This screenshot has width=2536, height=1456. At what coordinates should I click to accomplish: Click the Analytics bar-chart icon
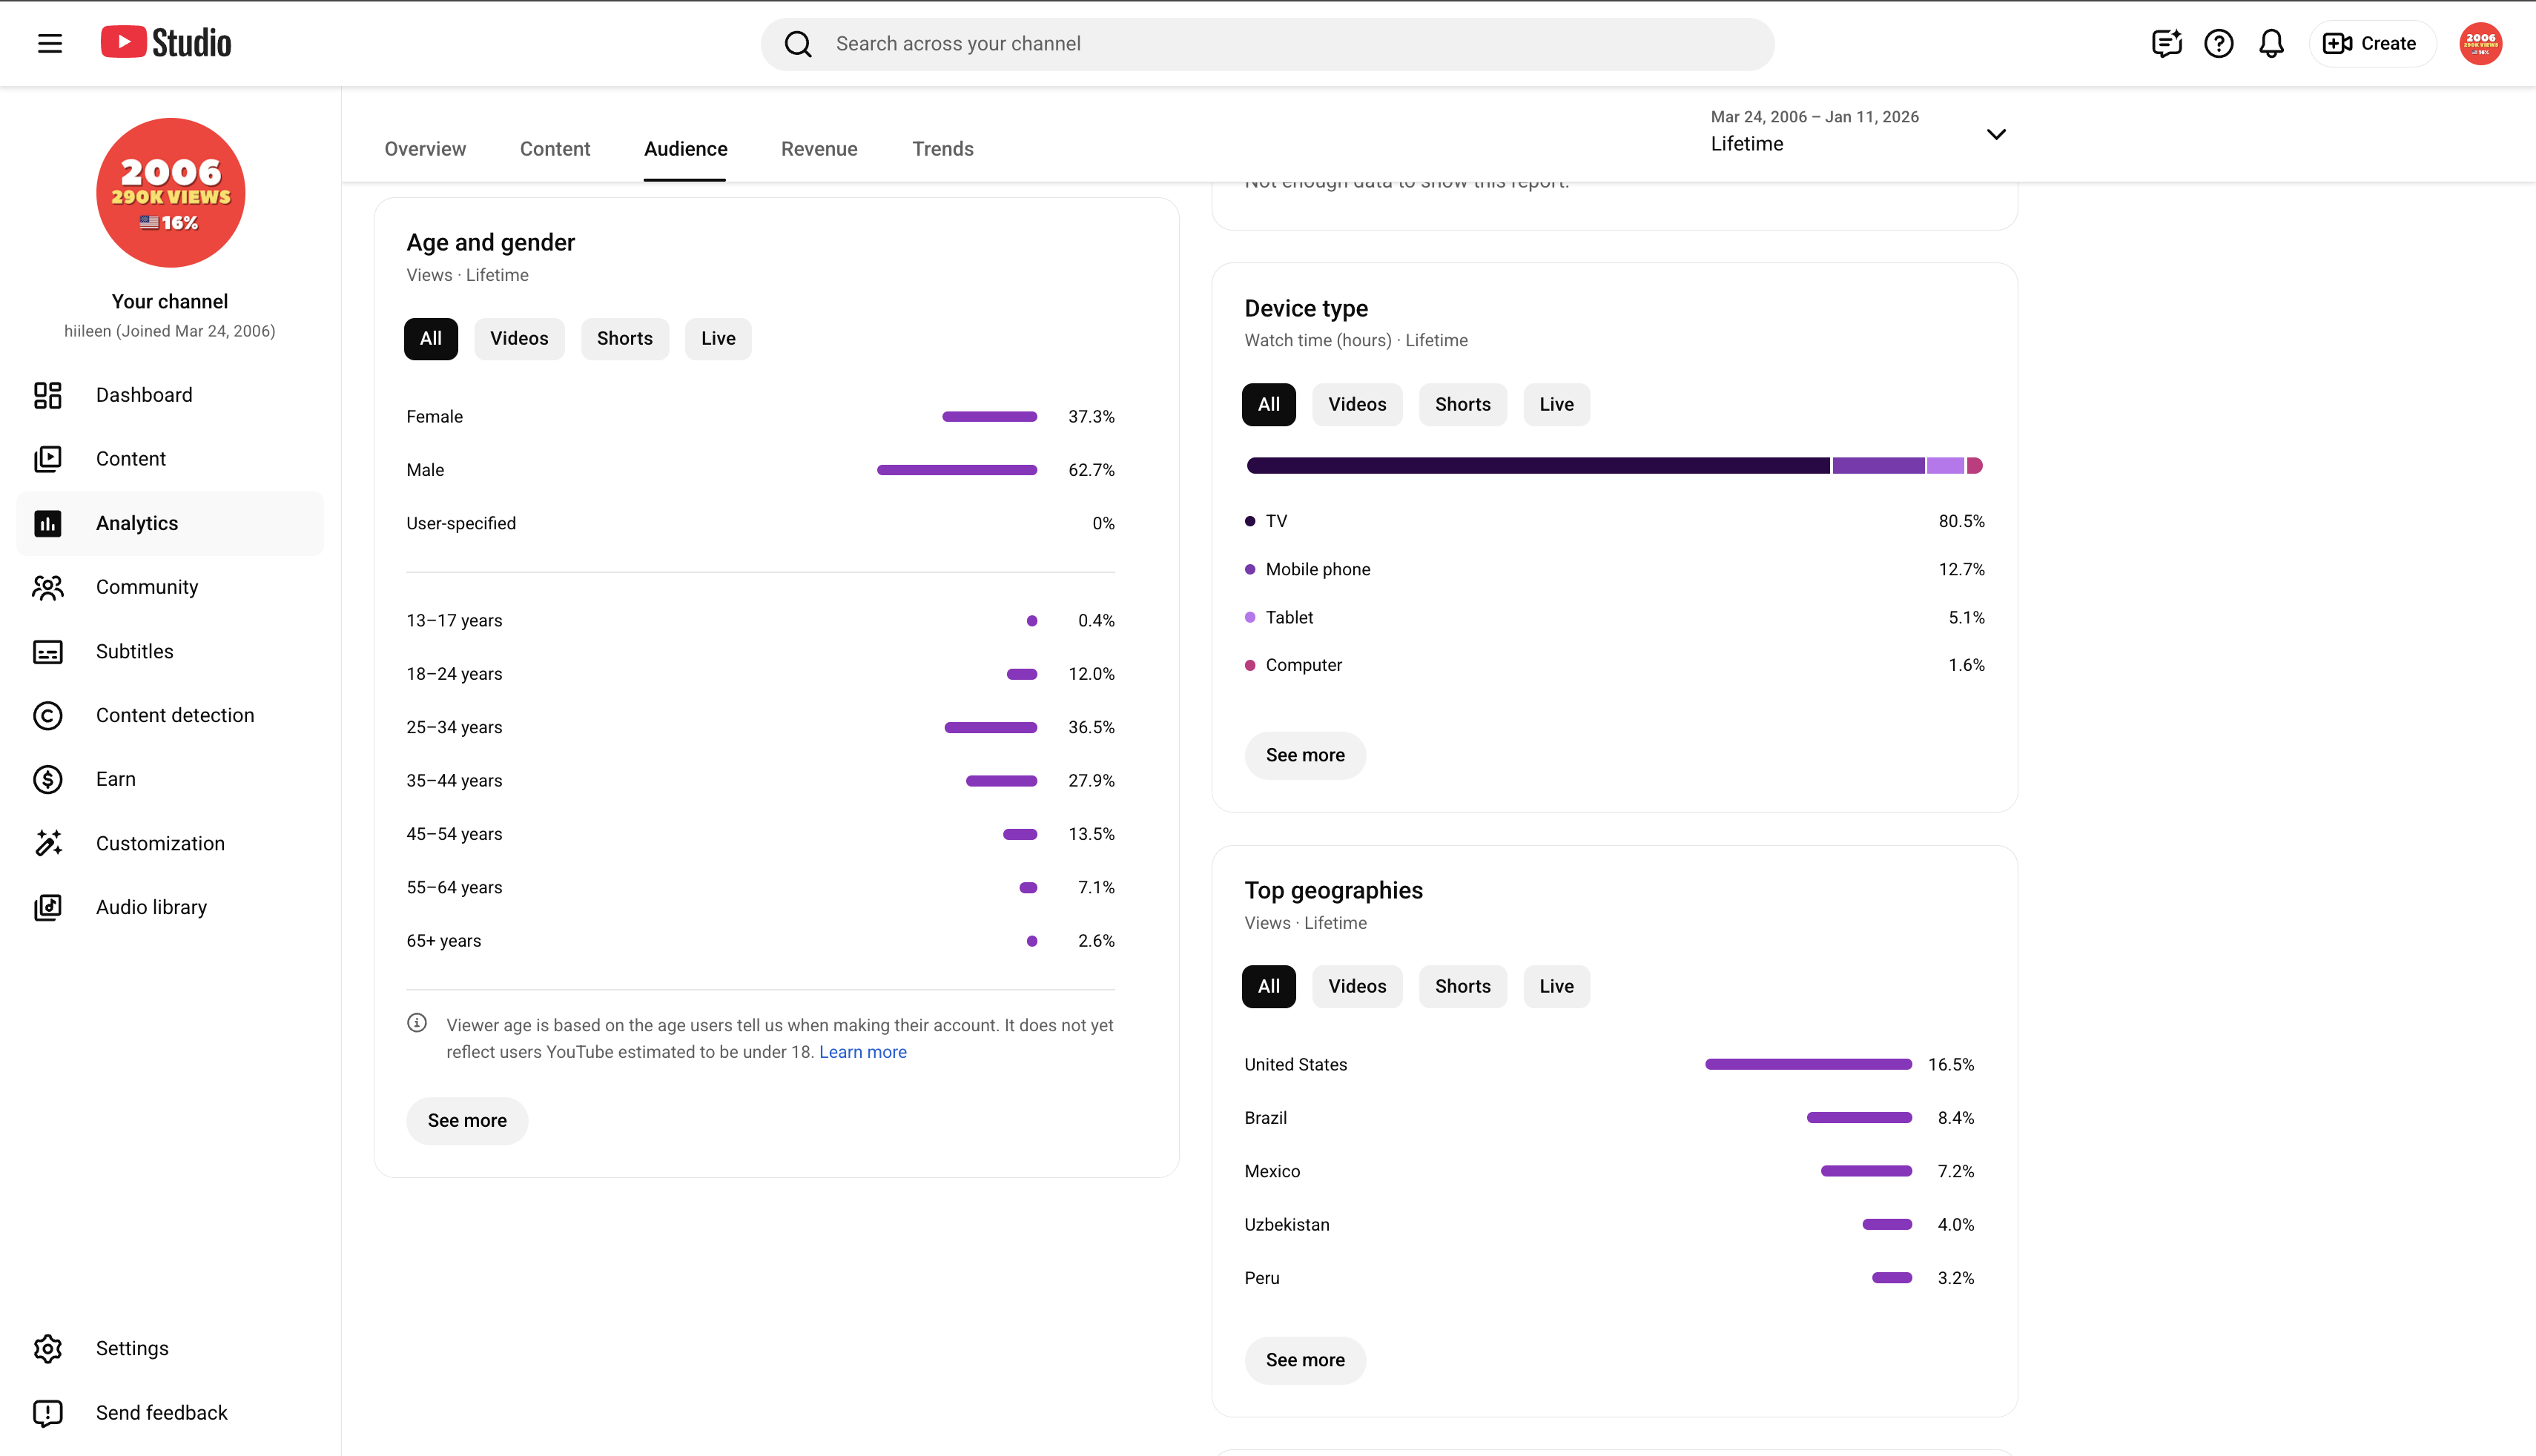click(x=48, y=523)
